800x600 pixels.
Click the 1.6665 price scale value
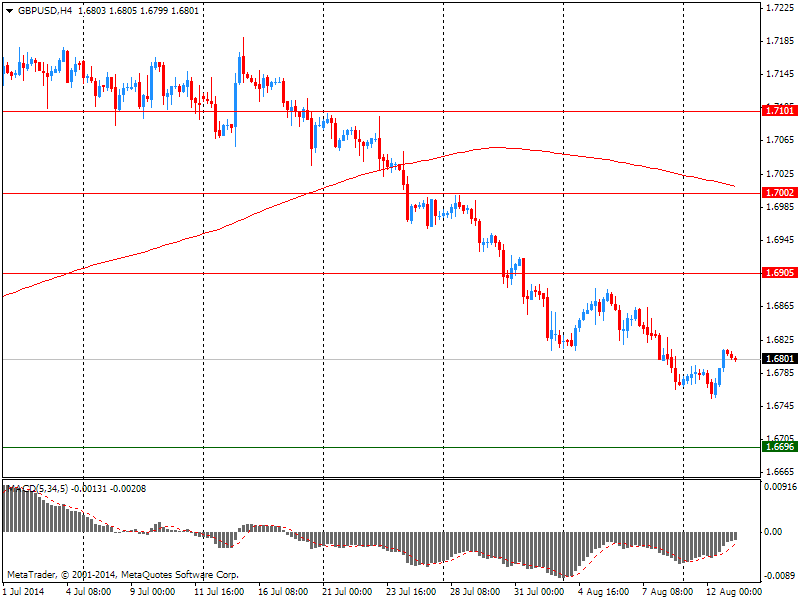coord(781,472)
